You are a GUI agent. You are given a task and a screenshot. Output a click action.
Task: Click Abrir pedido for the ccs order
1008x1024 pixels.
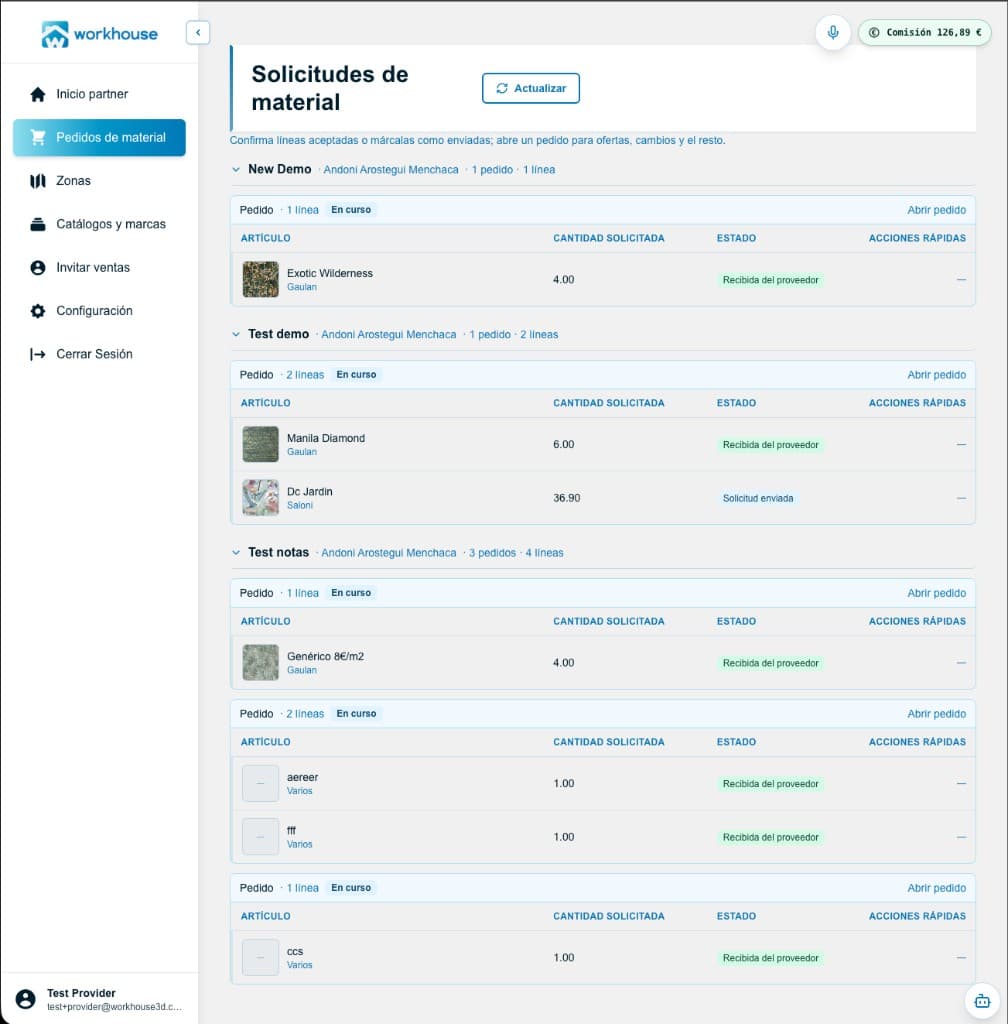tap(936, 888)
